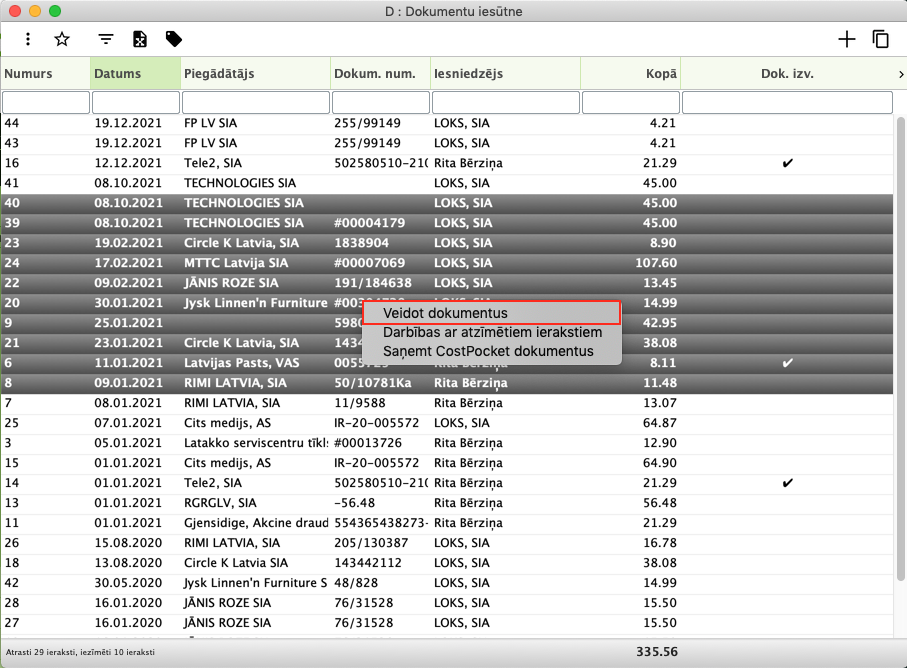Click amount 64.90 in row 15
Image resolution: width=907 pixels, height=668 pixels.
point(659,463)
